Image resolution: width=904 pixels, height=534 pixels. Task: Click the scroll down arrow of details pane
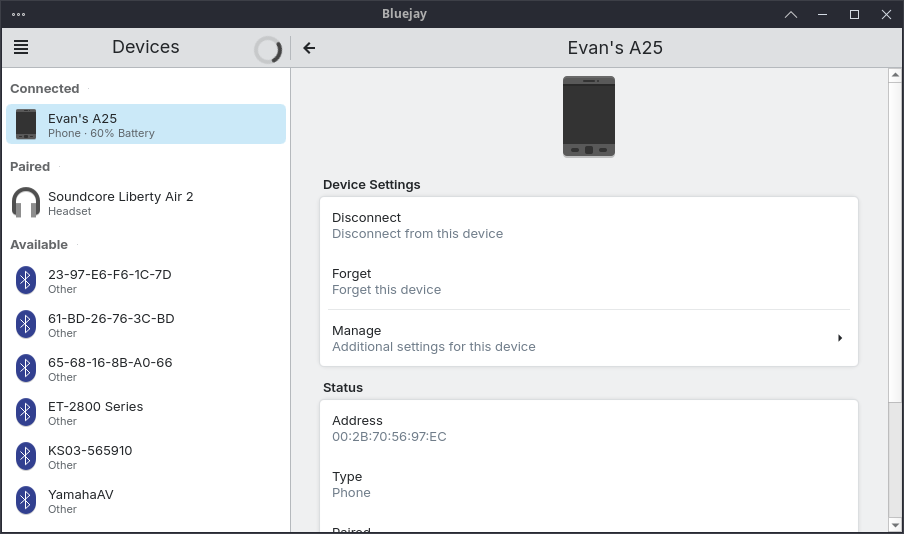895,524
